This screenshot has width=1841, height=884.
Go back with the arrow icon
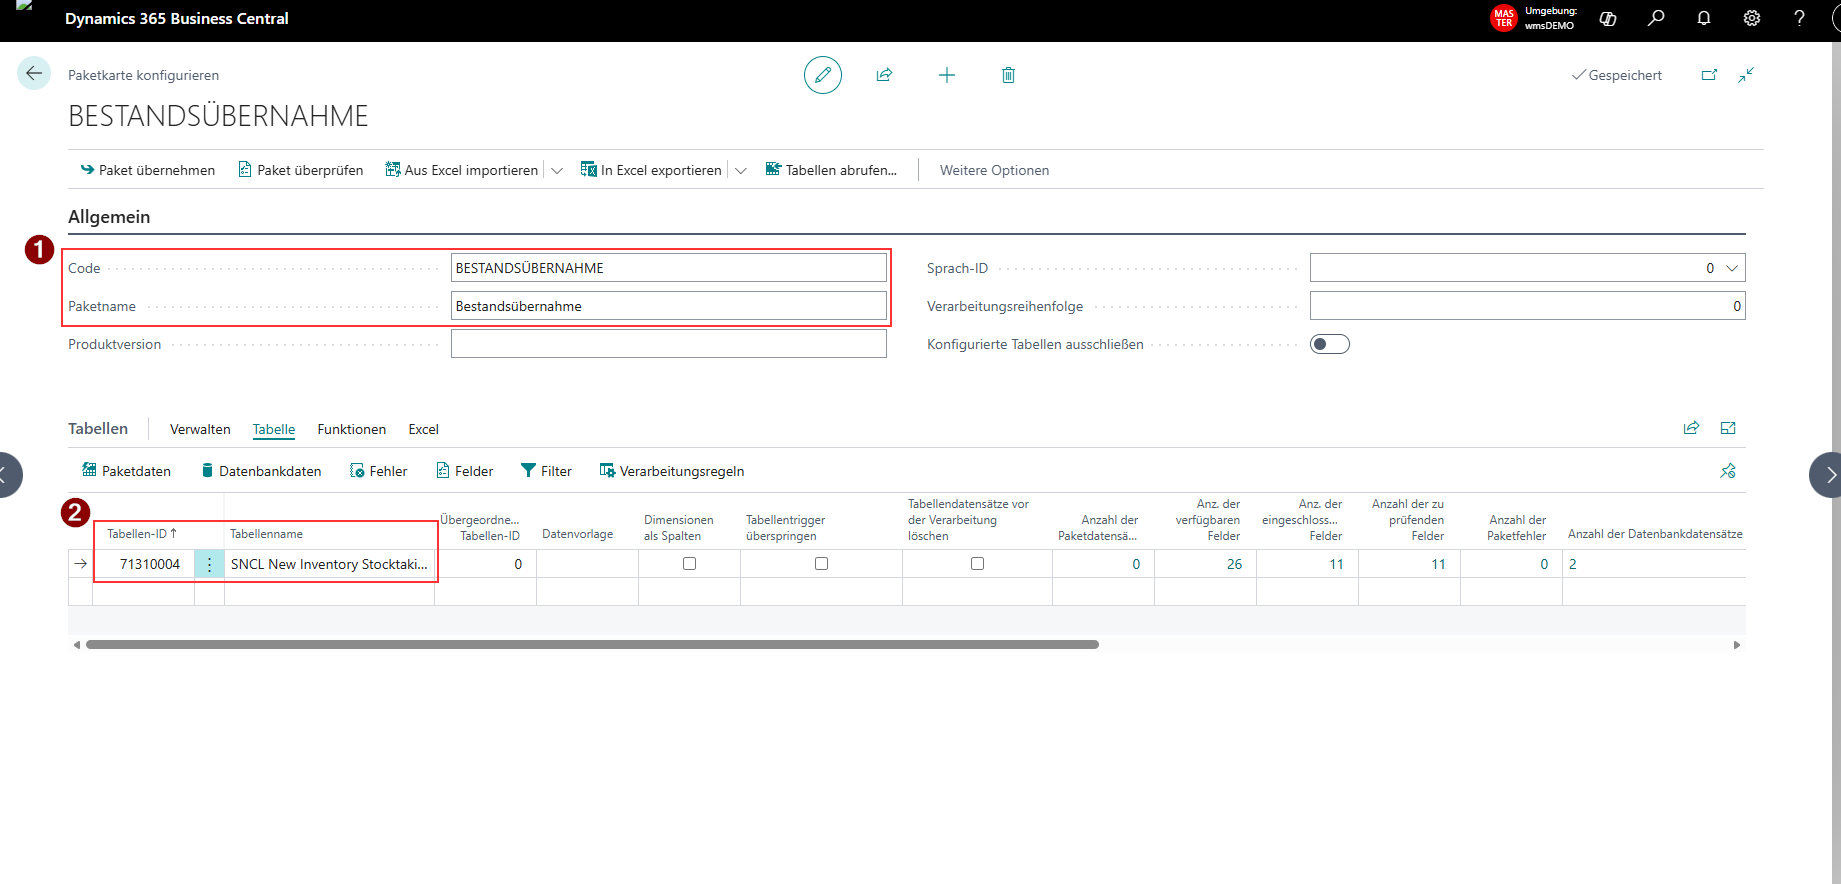click(34, 73)
